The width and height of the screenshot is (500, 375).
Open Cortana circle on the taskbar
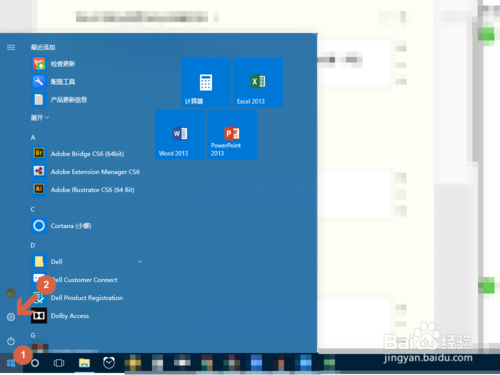[x=35, y=363]
